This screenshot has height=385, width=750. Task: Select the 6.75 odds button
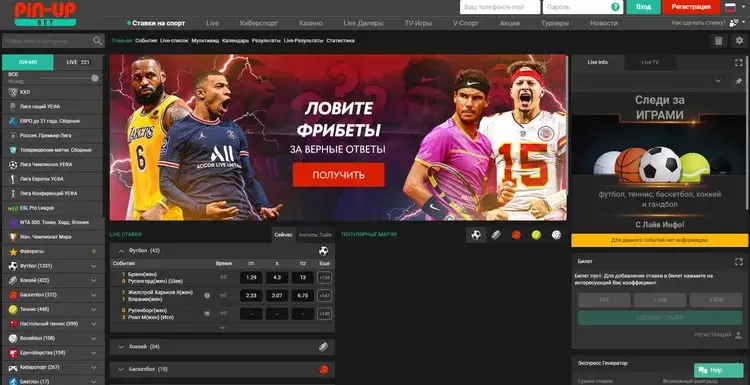click(303, 296)
